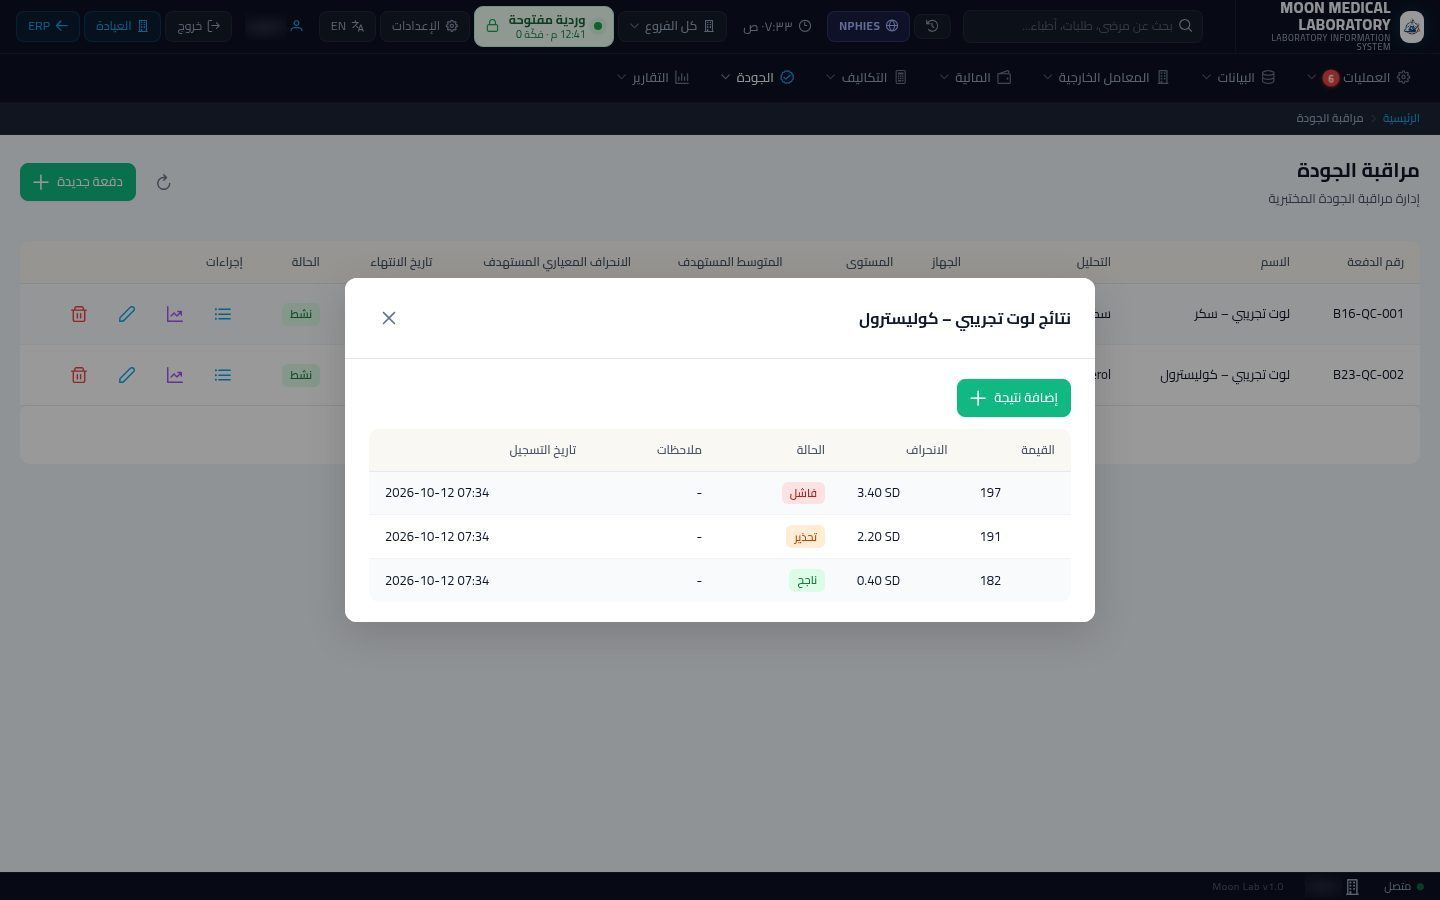Screen dimensions: 1440x900
Task: Refresh the quality control page
Action: pos(164,182)
